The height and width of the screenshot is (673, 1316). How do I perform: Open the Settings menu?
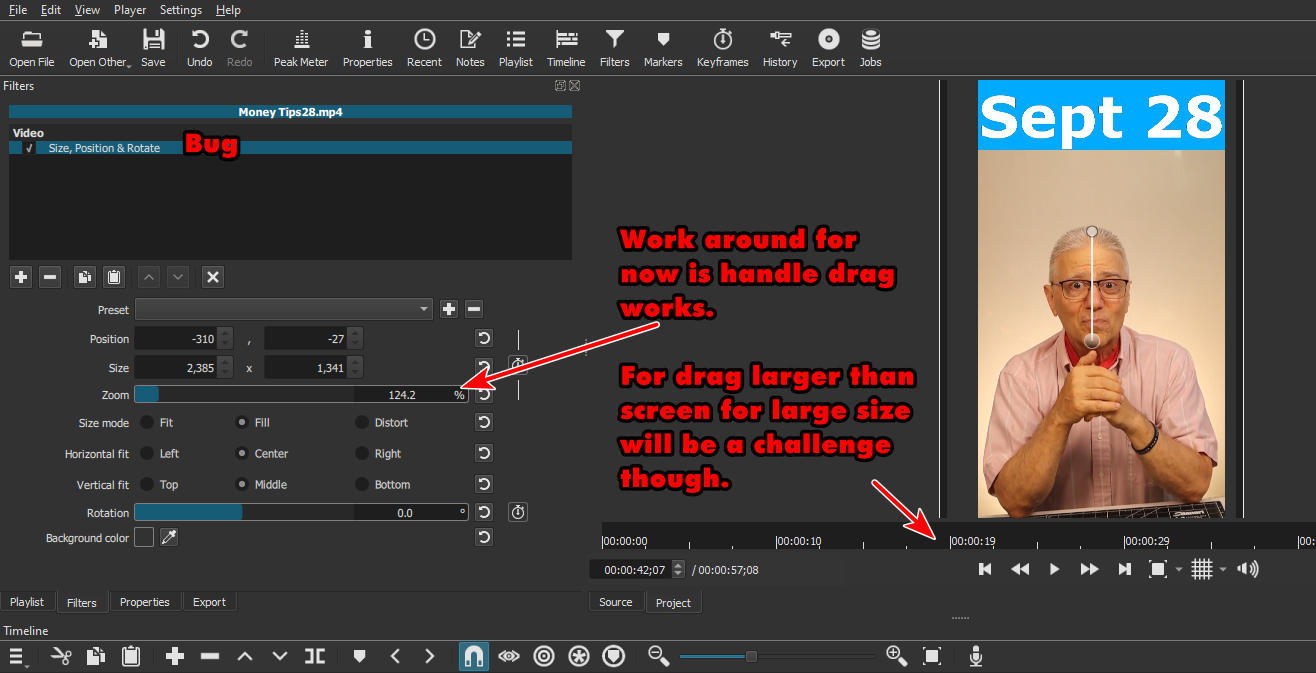[x=180, y=10]
